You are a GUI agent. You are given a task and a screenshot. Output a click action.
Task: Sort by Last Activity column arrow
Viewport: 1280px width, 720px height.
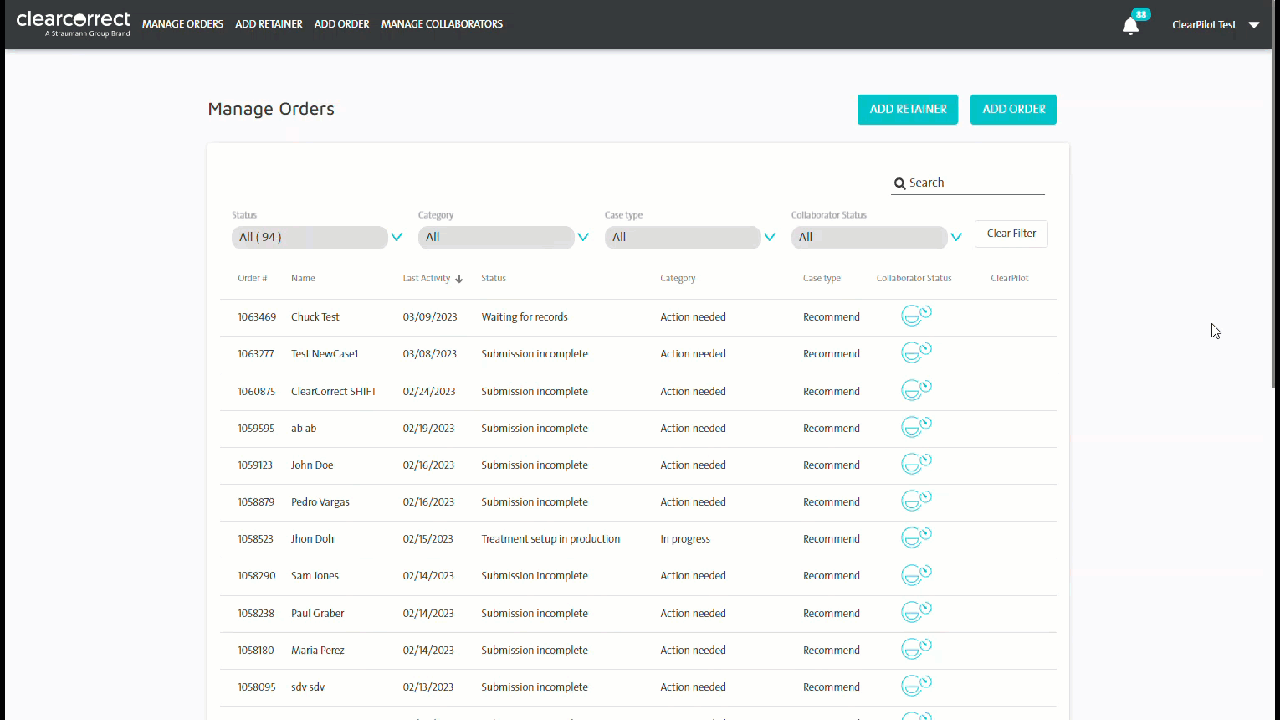click(459, 279)
